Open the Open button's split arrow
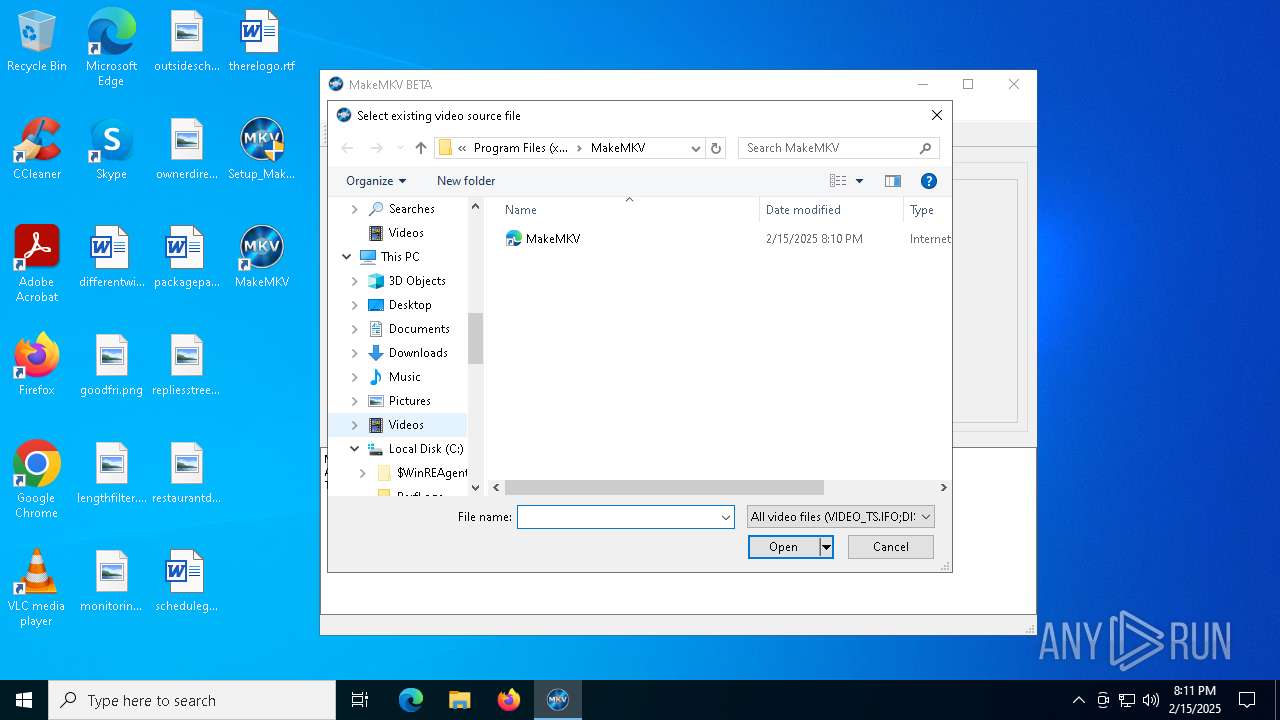 pos(826,547)
